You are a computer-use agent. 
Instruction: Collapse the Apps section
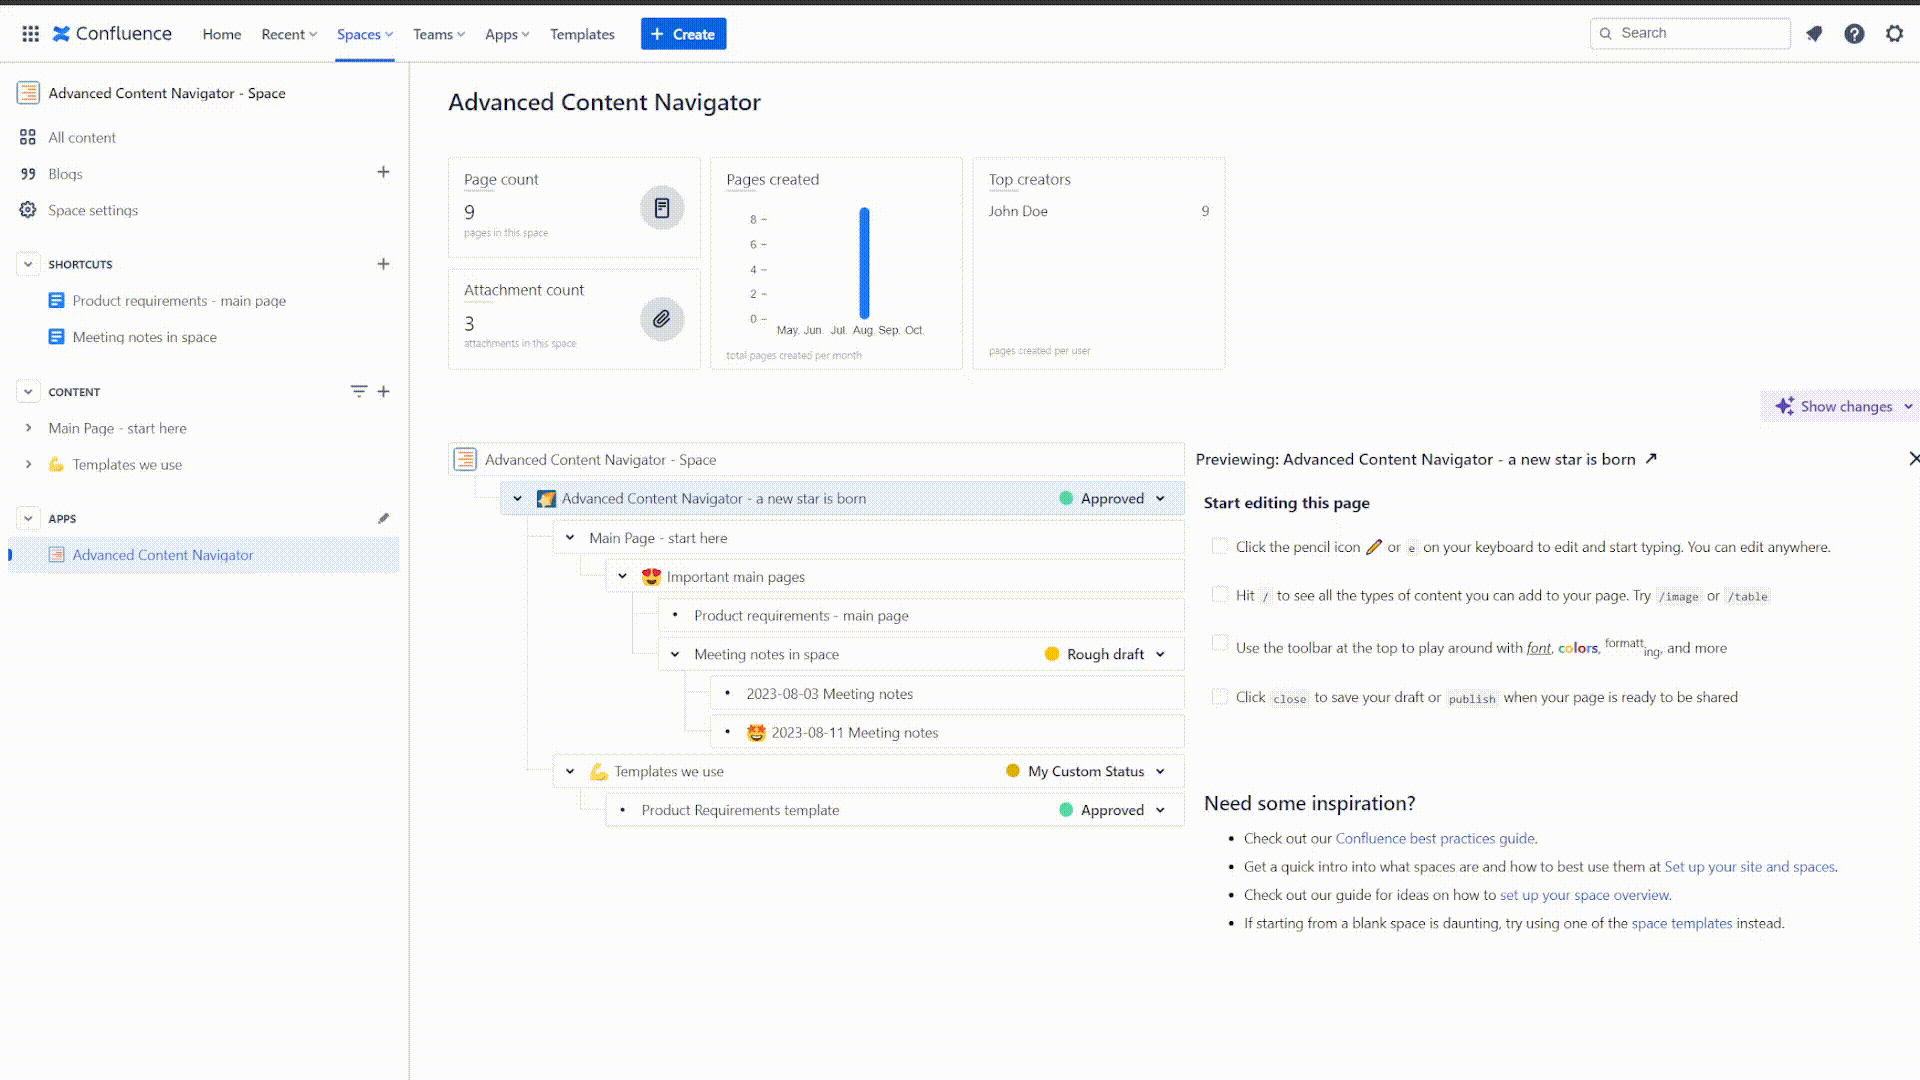[28, 518]
